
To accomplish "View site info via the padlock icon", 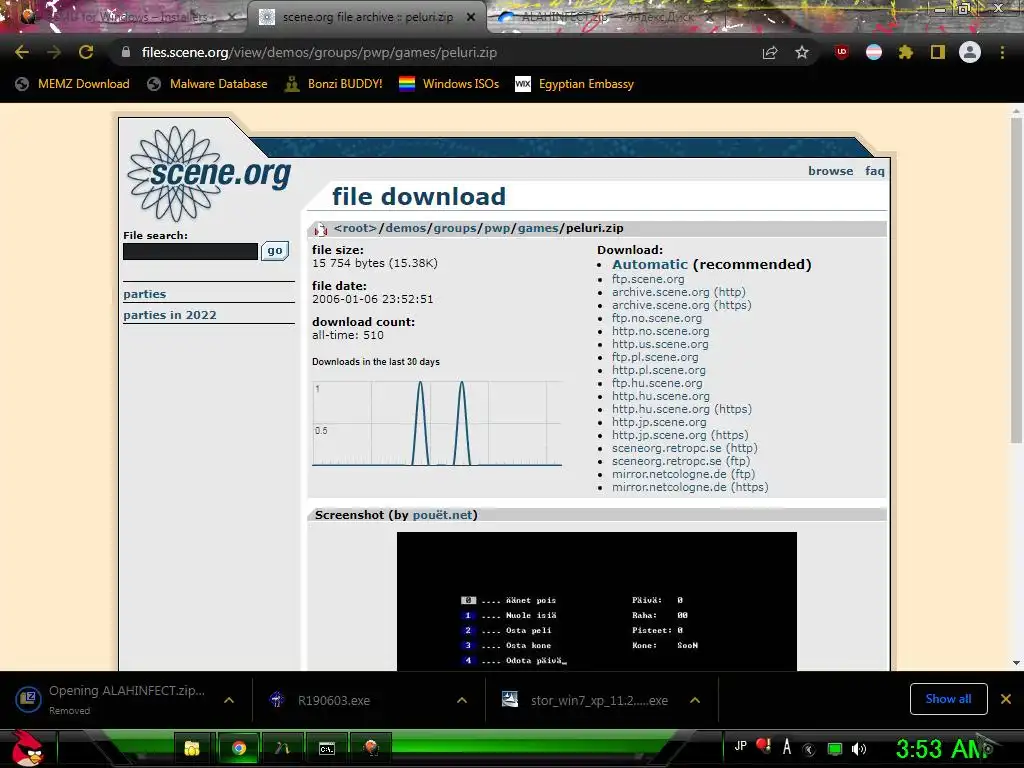I will tap(126, 52).
